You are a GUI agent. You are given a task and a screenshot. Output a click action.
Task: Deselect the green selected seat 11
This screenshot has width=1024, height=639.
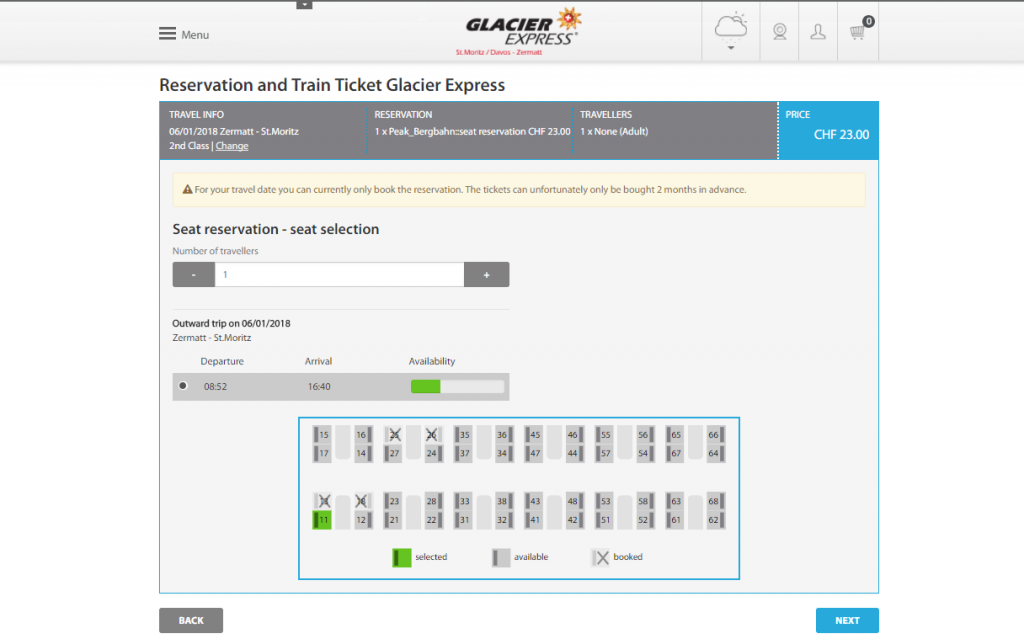[322, 519]
